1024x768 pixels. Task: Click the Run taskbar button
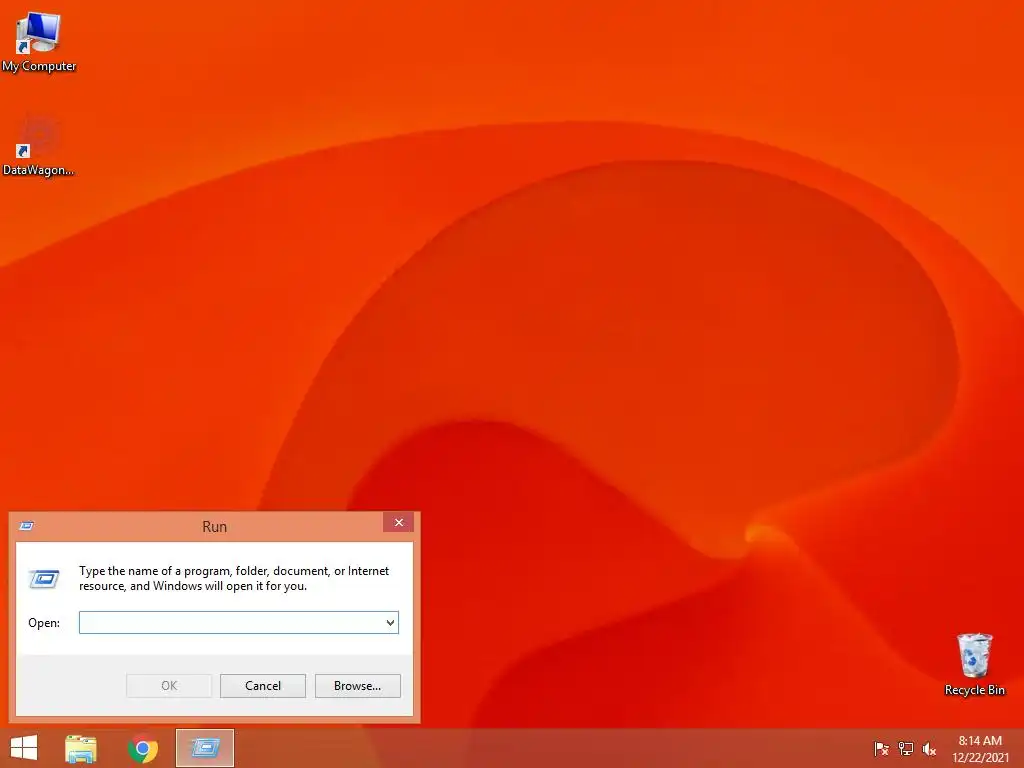pyautogui.click(x=205, y=748)
